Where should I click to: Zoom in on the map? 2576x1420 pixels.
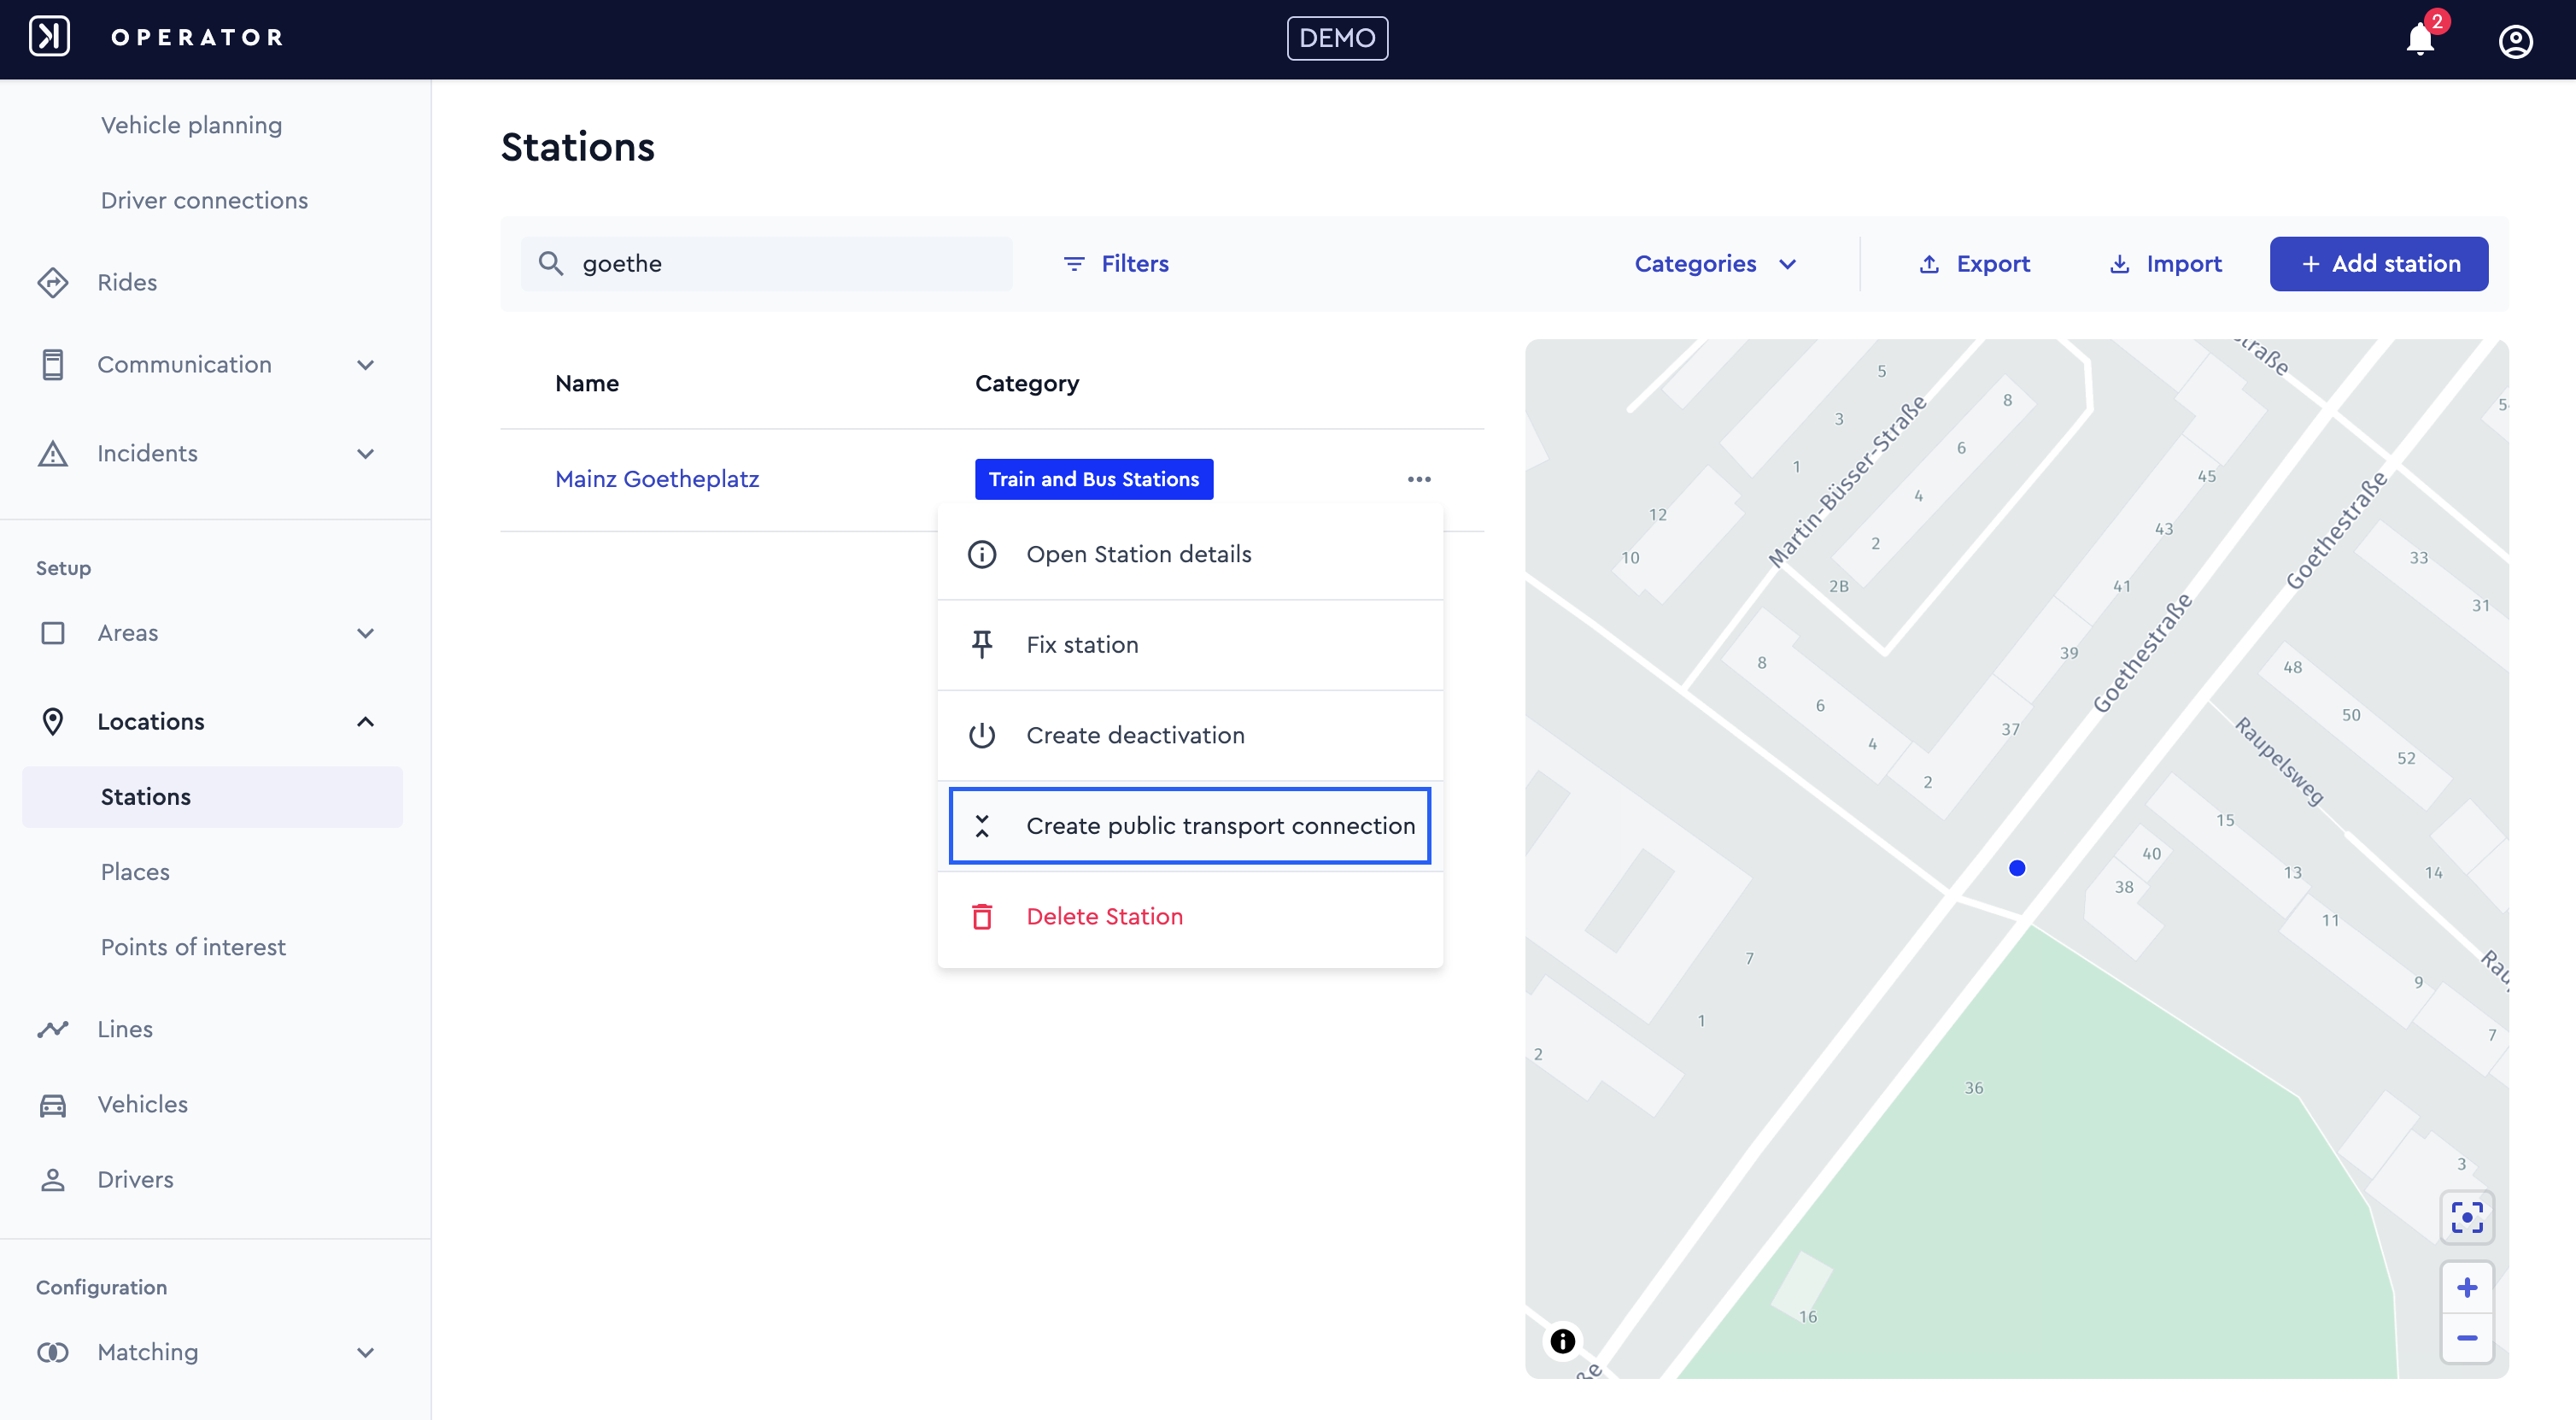2467,1287
